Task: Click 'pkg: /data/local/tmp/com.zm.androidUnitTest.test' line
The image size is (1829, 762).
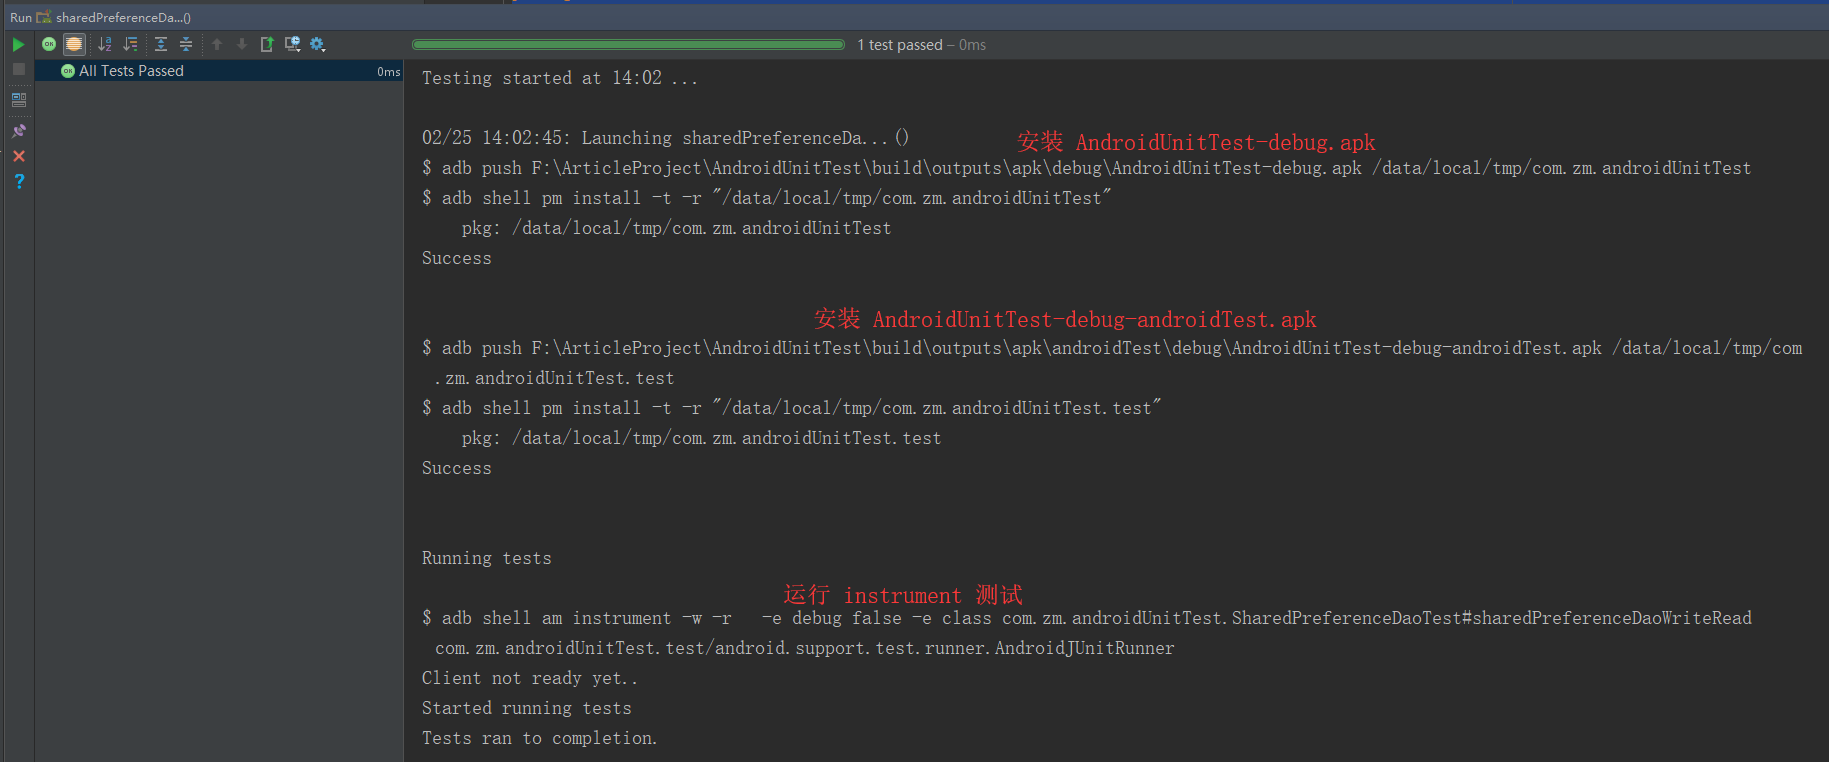Action: click(x=701, y=438)
